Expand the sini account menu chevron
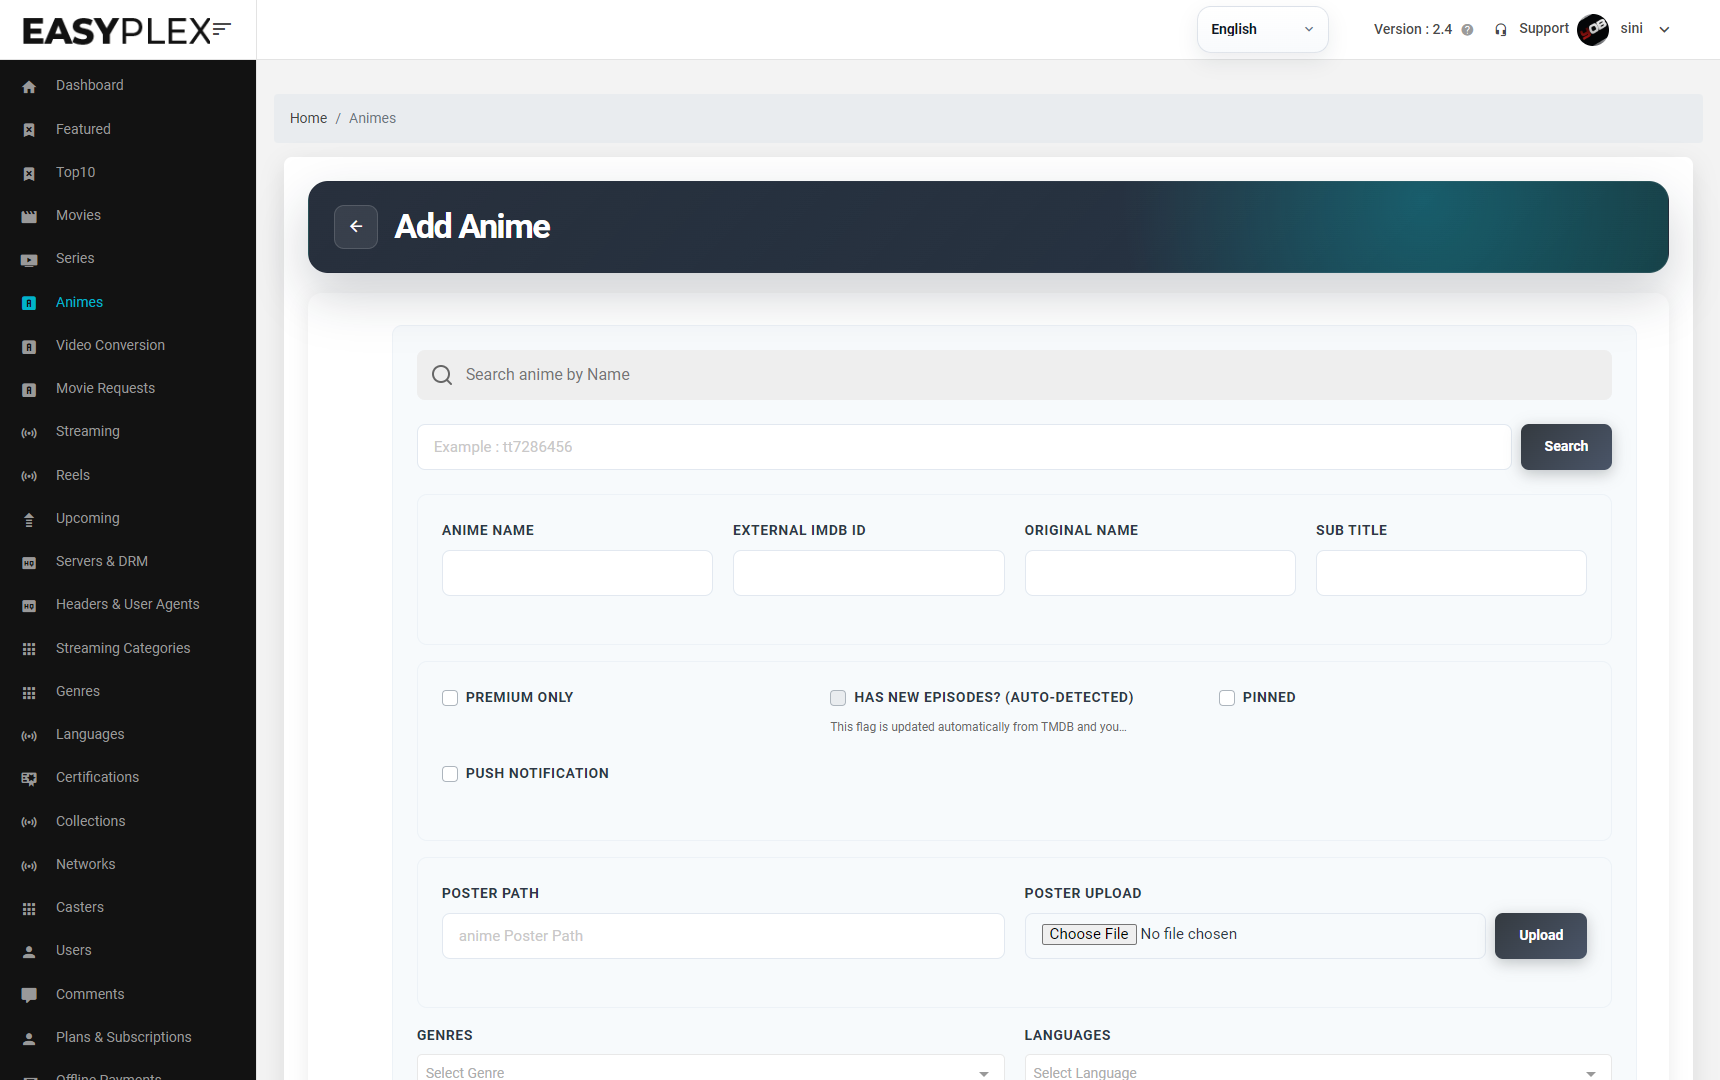1720x1080 pixels. pyautogui.click(x=1665, y=30)
